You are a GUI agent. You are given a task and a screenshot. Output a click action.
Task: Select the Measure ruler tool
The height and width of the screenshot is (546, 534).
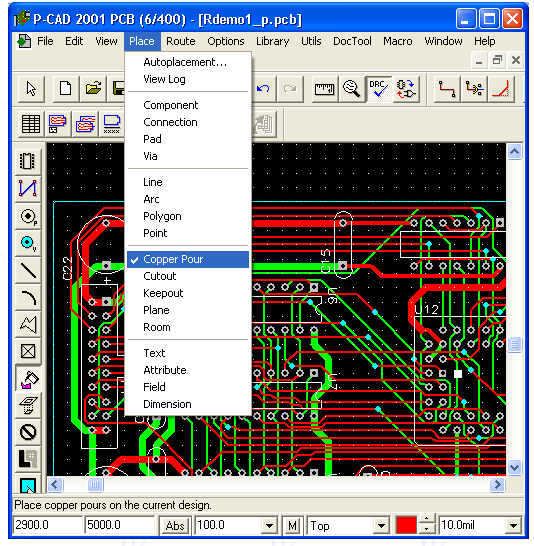[324, 89]
